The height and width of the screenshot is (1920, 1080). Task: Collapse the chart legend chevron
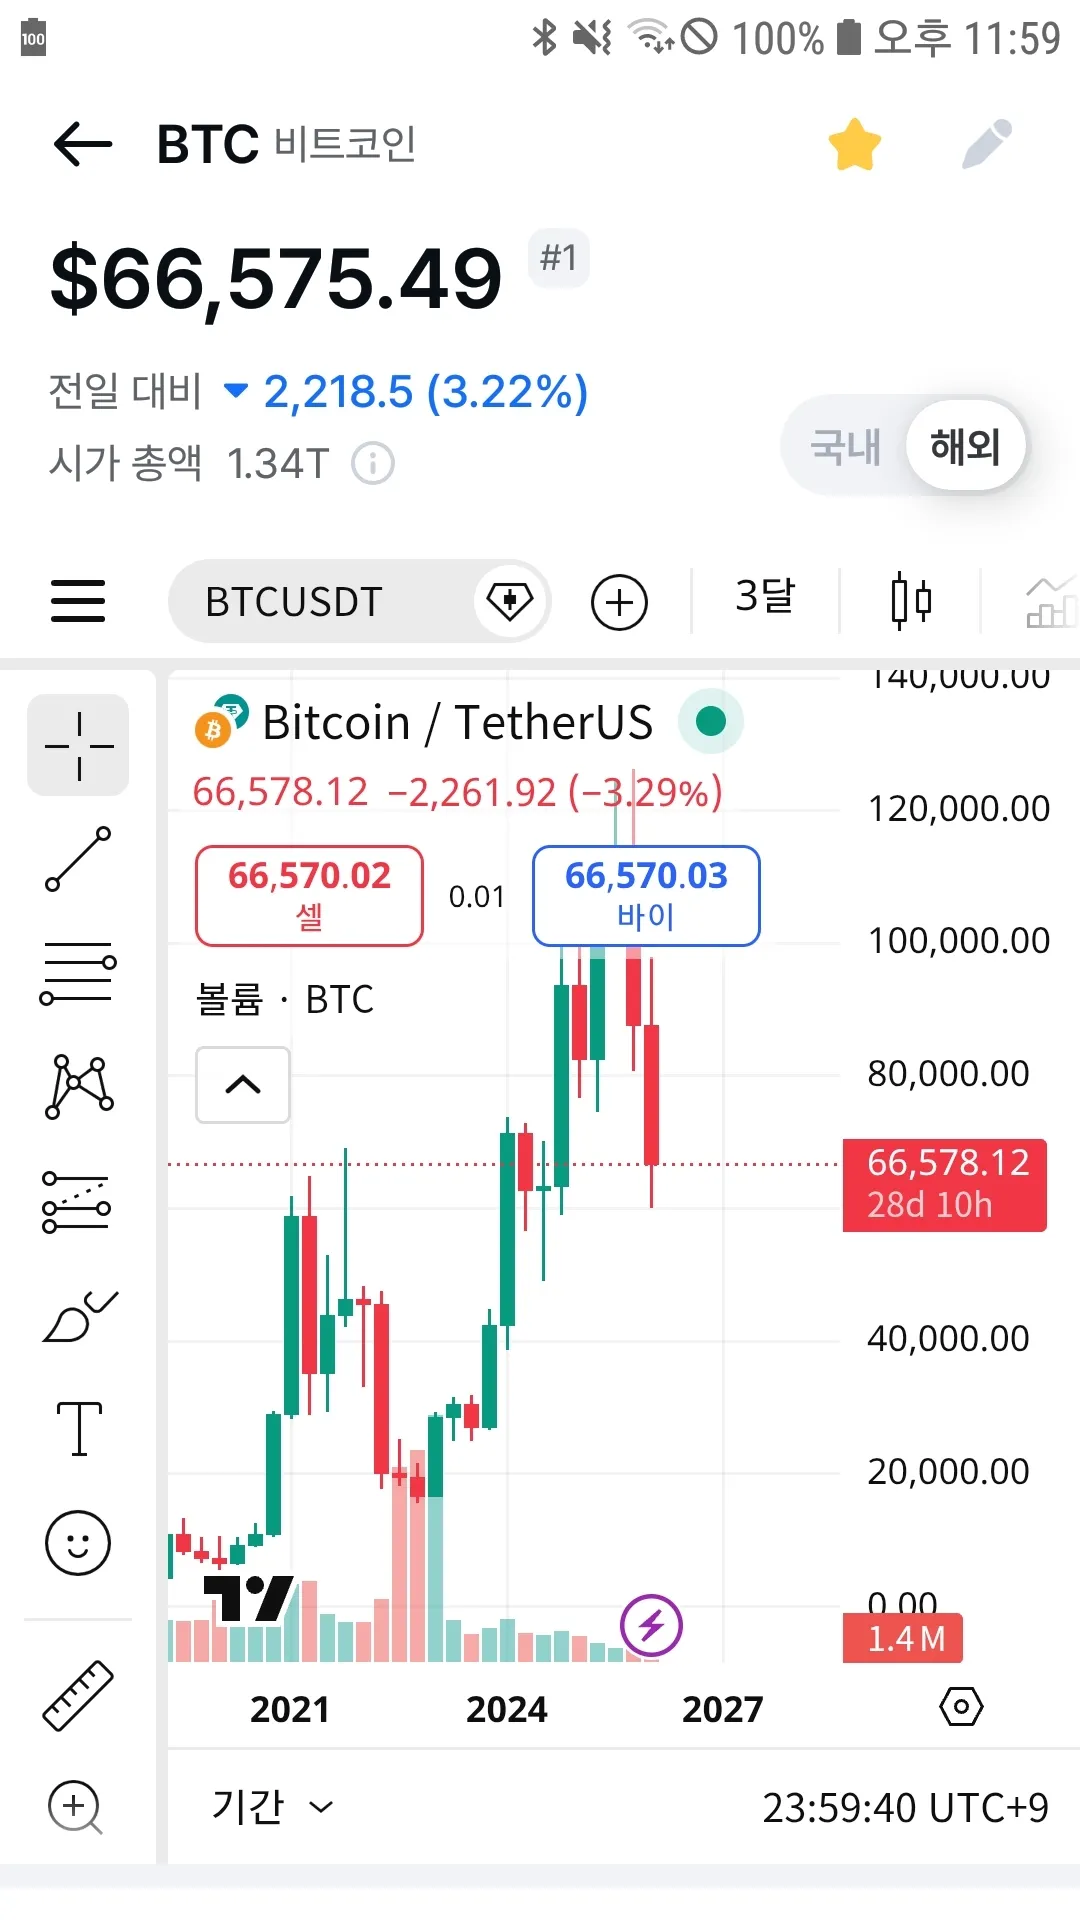coord(243,1085)
